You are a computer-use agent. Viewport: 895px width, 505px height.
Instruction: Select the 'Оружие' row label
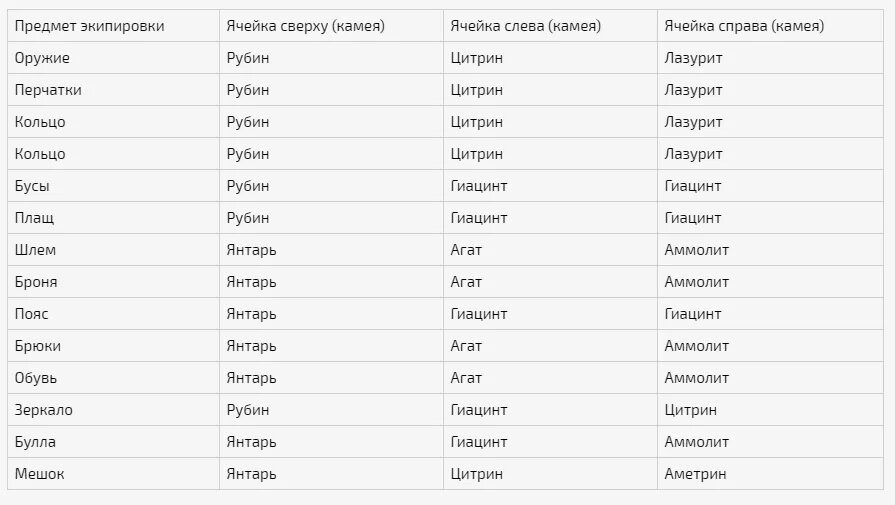click(x=113, y=58)
